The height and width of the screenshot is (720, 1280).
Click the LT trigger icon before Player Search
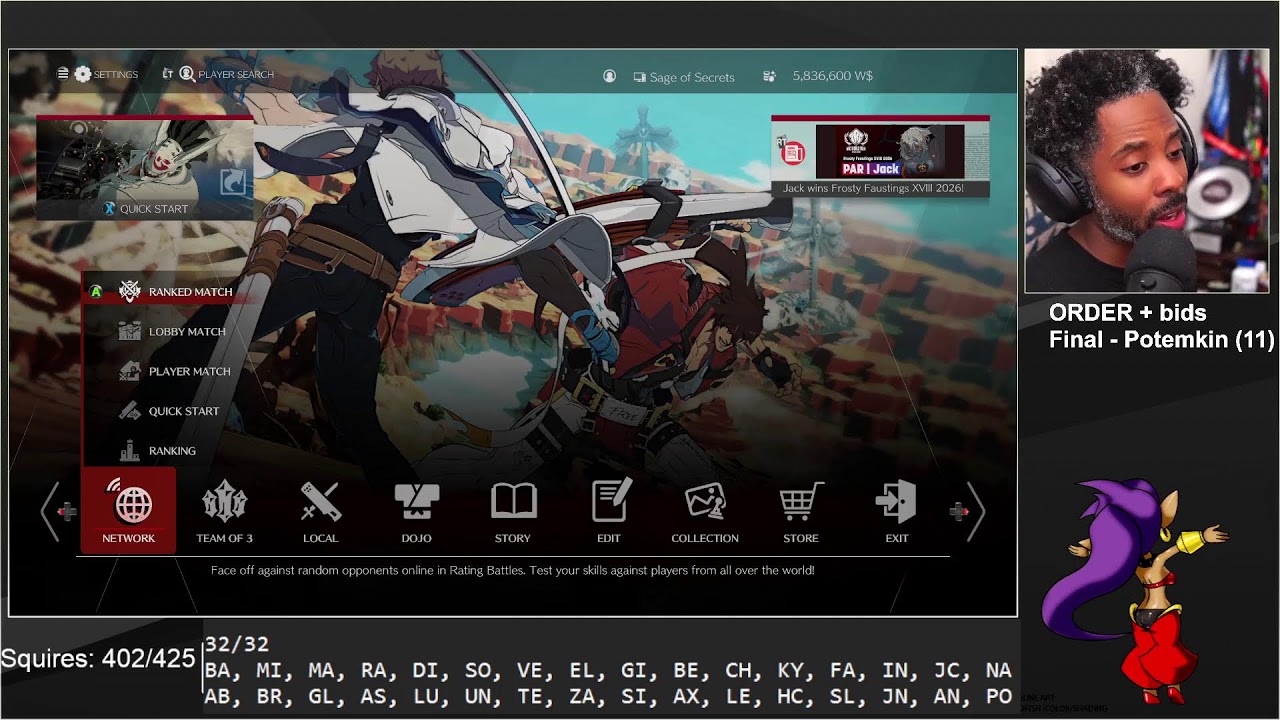point(167,74)
